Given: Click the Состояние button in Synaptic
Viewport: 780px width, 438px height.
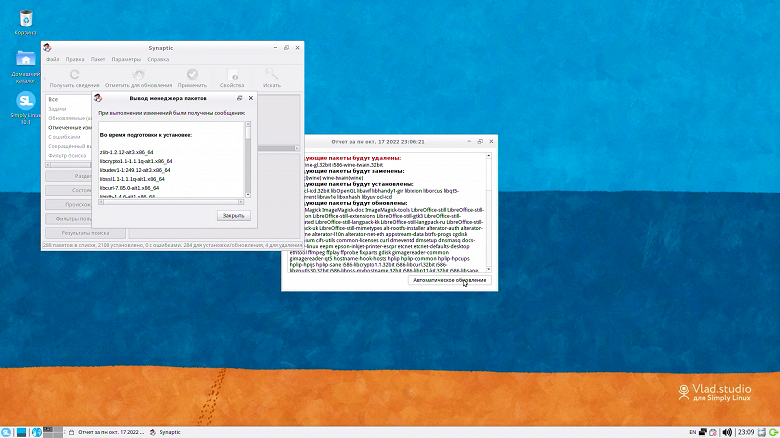Looking at the screenshot, I should pyautogui.click(x=68, y=190).
